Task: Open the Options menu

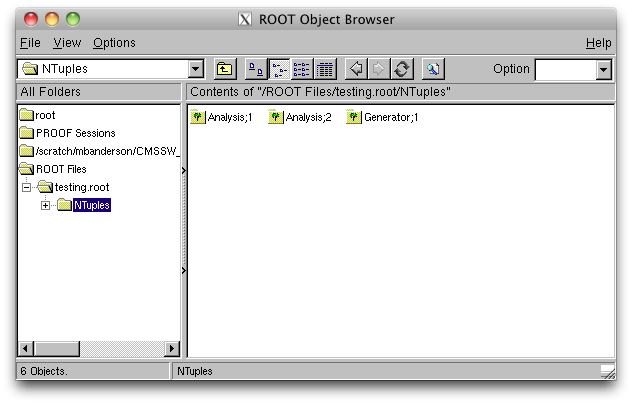Action: [114, 43]
